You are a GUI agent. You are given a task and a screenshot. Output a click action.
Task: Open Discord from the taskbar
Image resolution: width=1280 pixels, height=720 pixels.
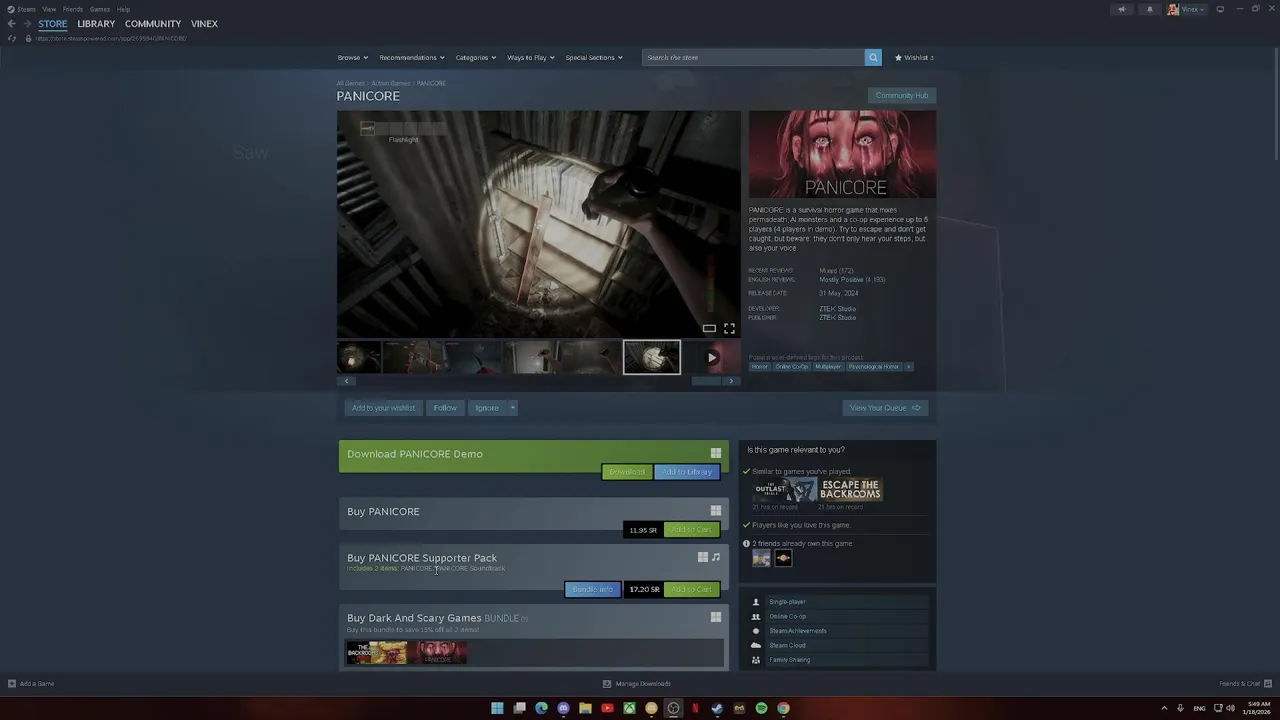click(x=563, y=708)
